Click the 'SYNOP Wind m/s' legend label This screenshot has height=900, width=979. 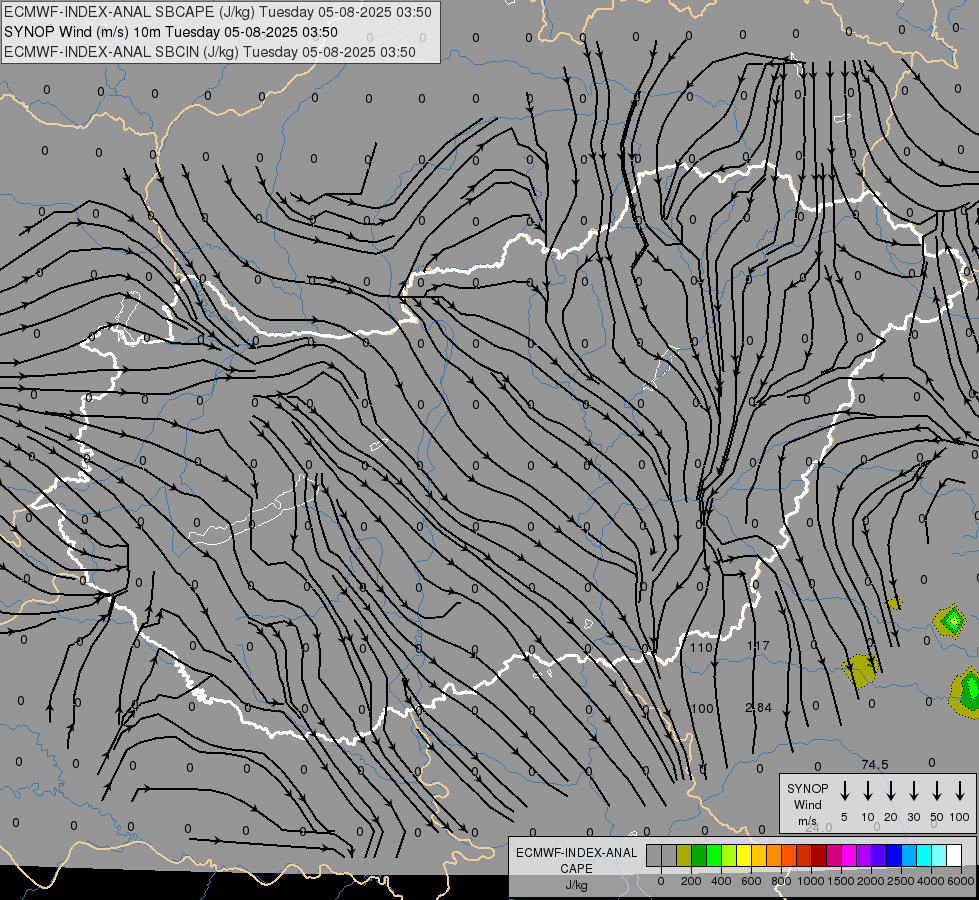point(807,804)
